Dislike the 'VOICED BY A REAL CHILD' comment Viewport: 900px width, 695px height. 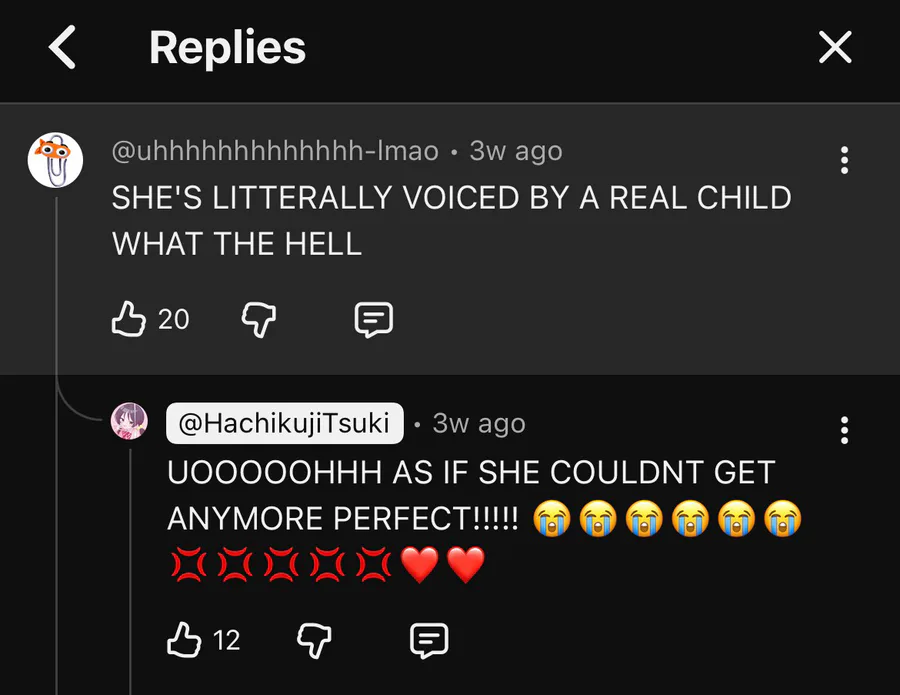pyautogui.click(x=259, y=320)
